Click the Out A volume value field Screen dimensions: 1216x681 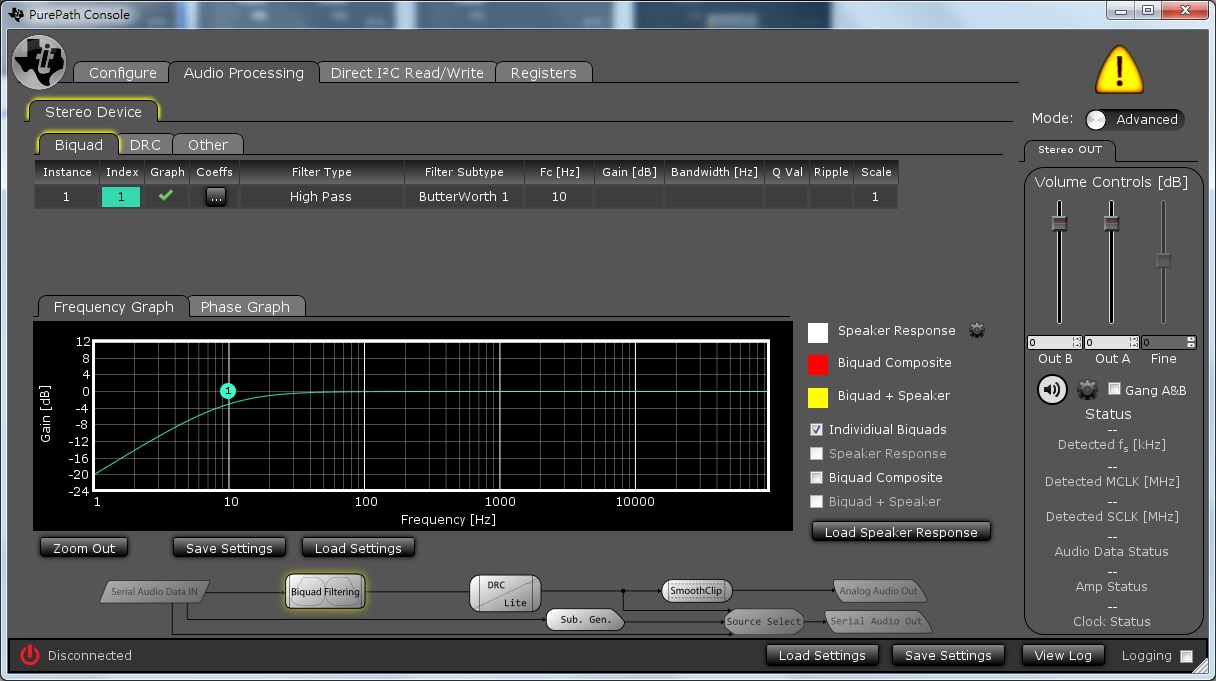1106,342
